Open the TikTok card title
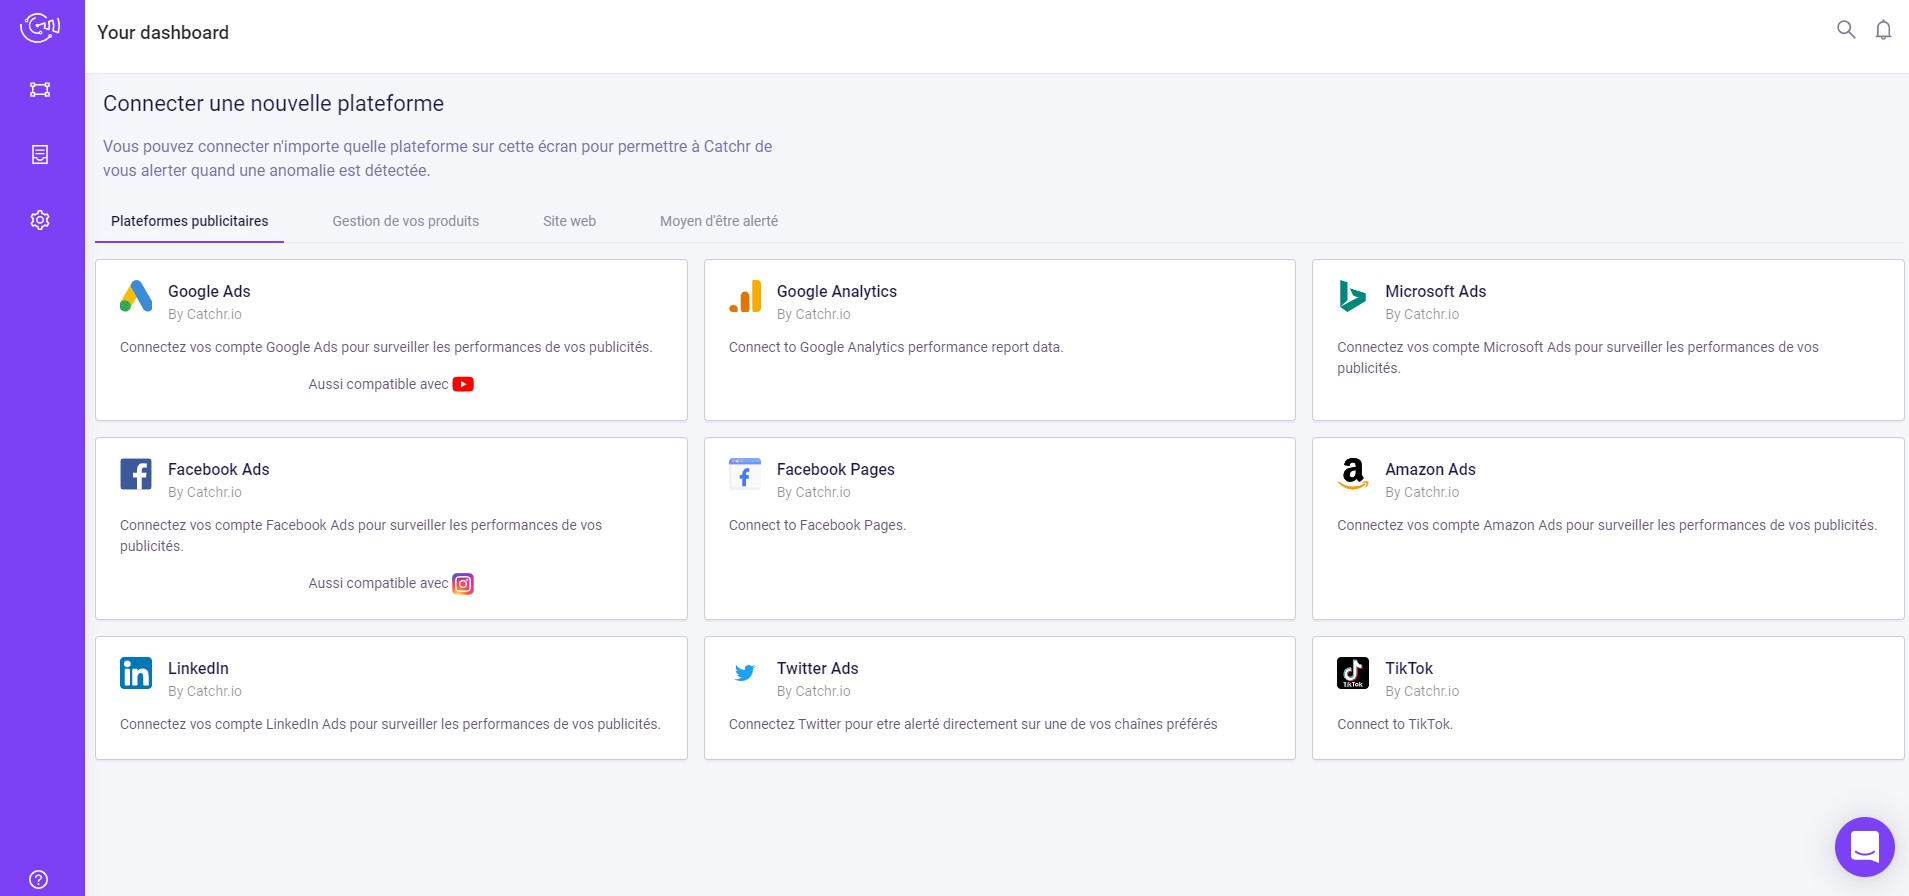Image resolution: width=1909 pixels, height=896 pixels. [x=1409, y=668]
